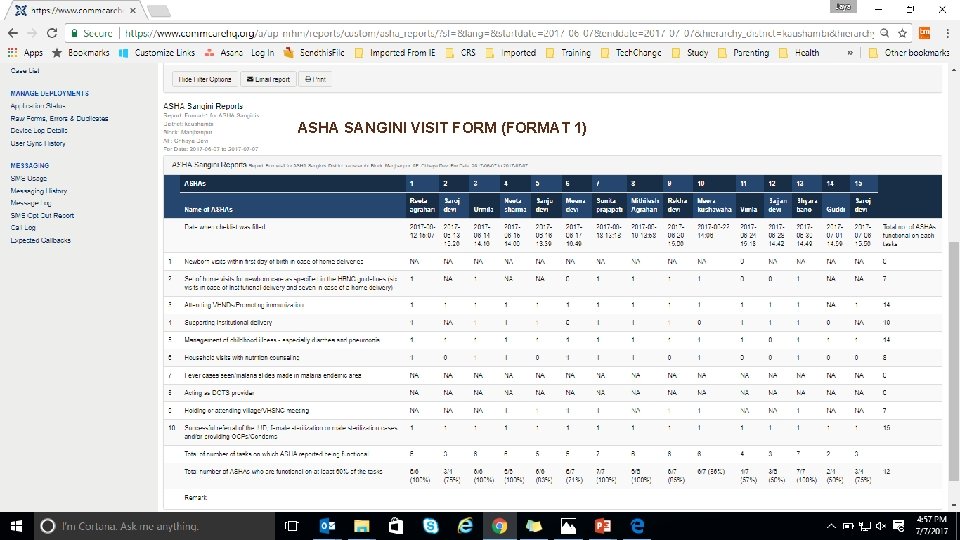Open Microsoft Edge from the taskbar
Viewport: 960px width, 540px height.
[x=637, y=526]
